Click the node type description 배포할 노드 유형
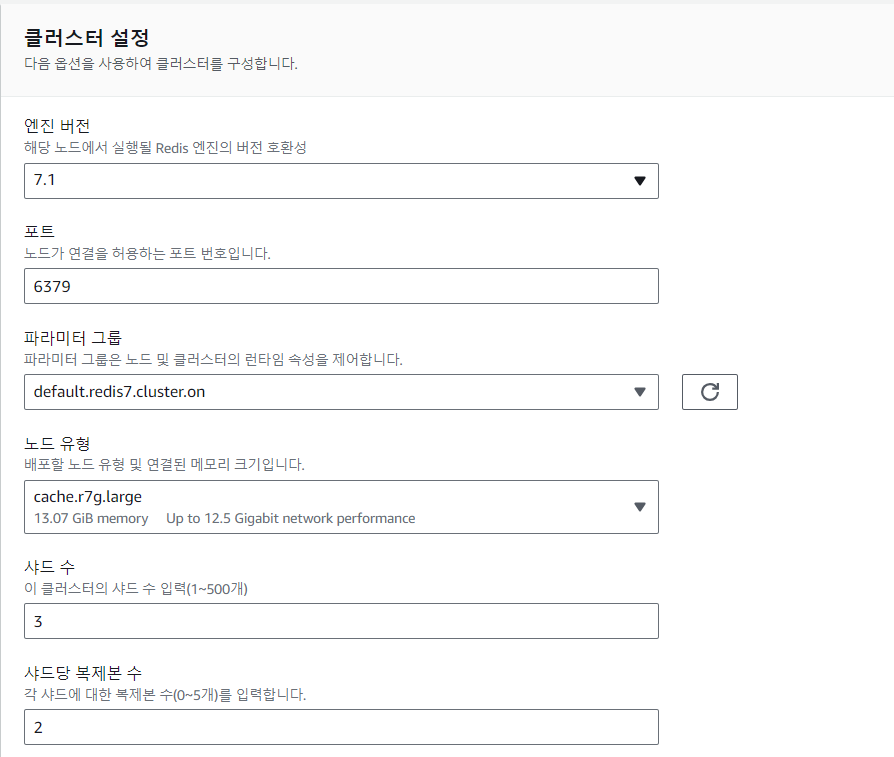Screen dimensions: 894x757 click(164, 464)
